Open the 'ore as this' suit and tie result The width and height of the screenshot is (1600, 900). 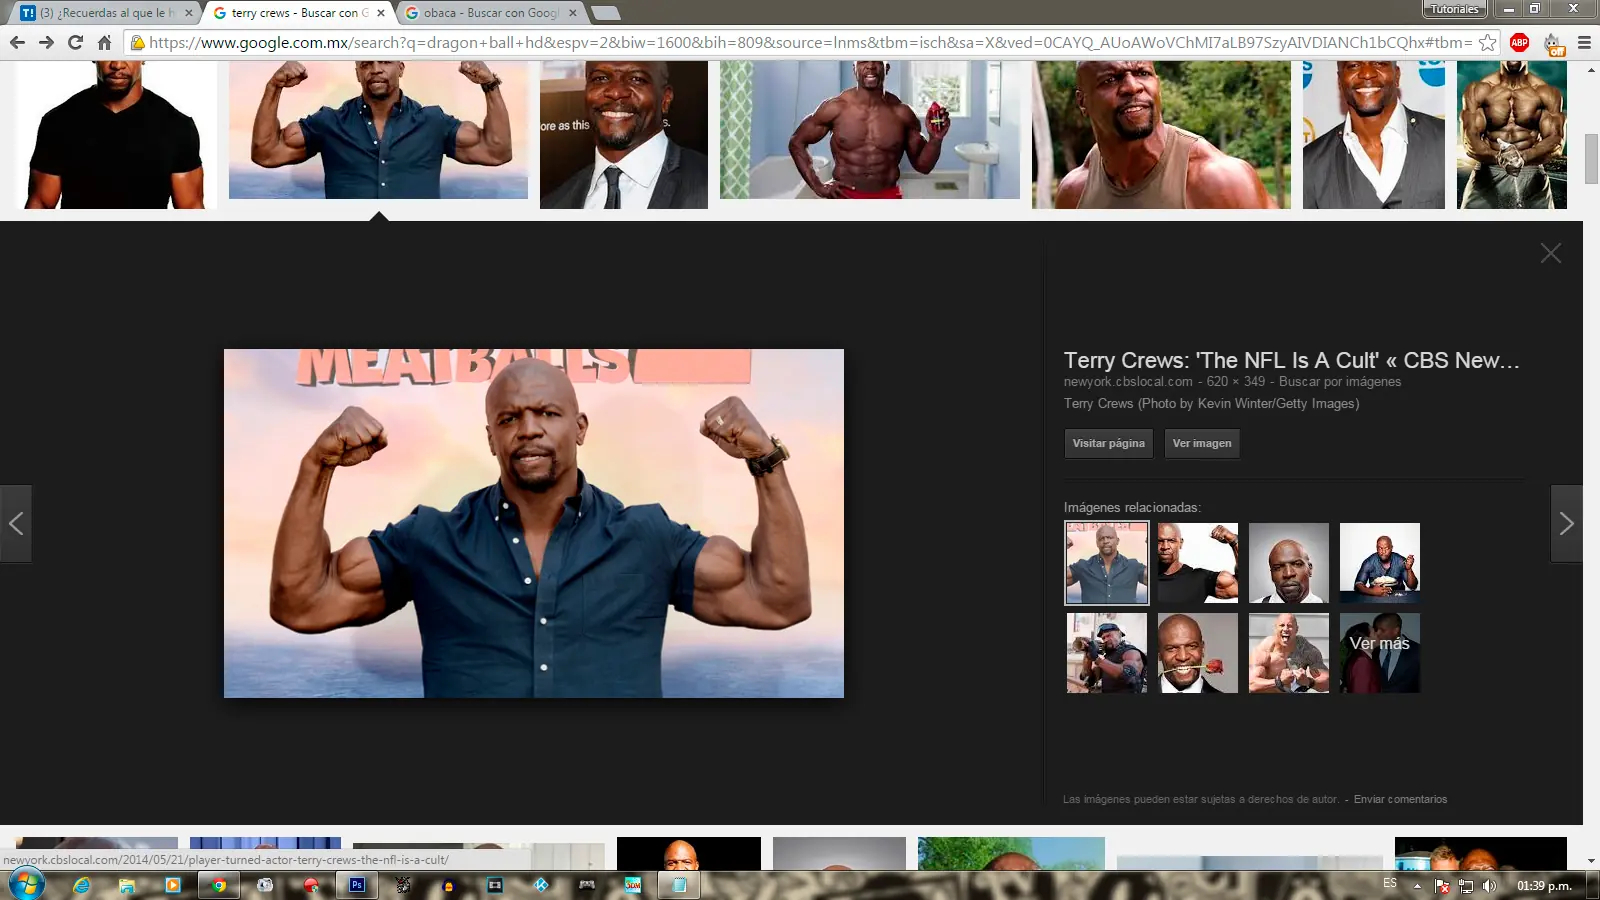pyautogui.click(x=624, y=135)
